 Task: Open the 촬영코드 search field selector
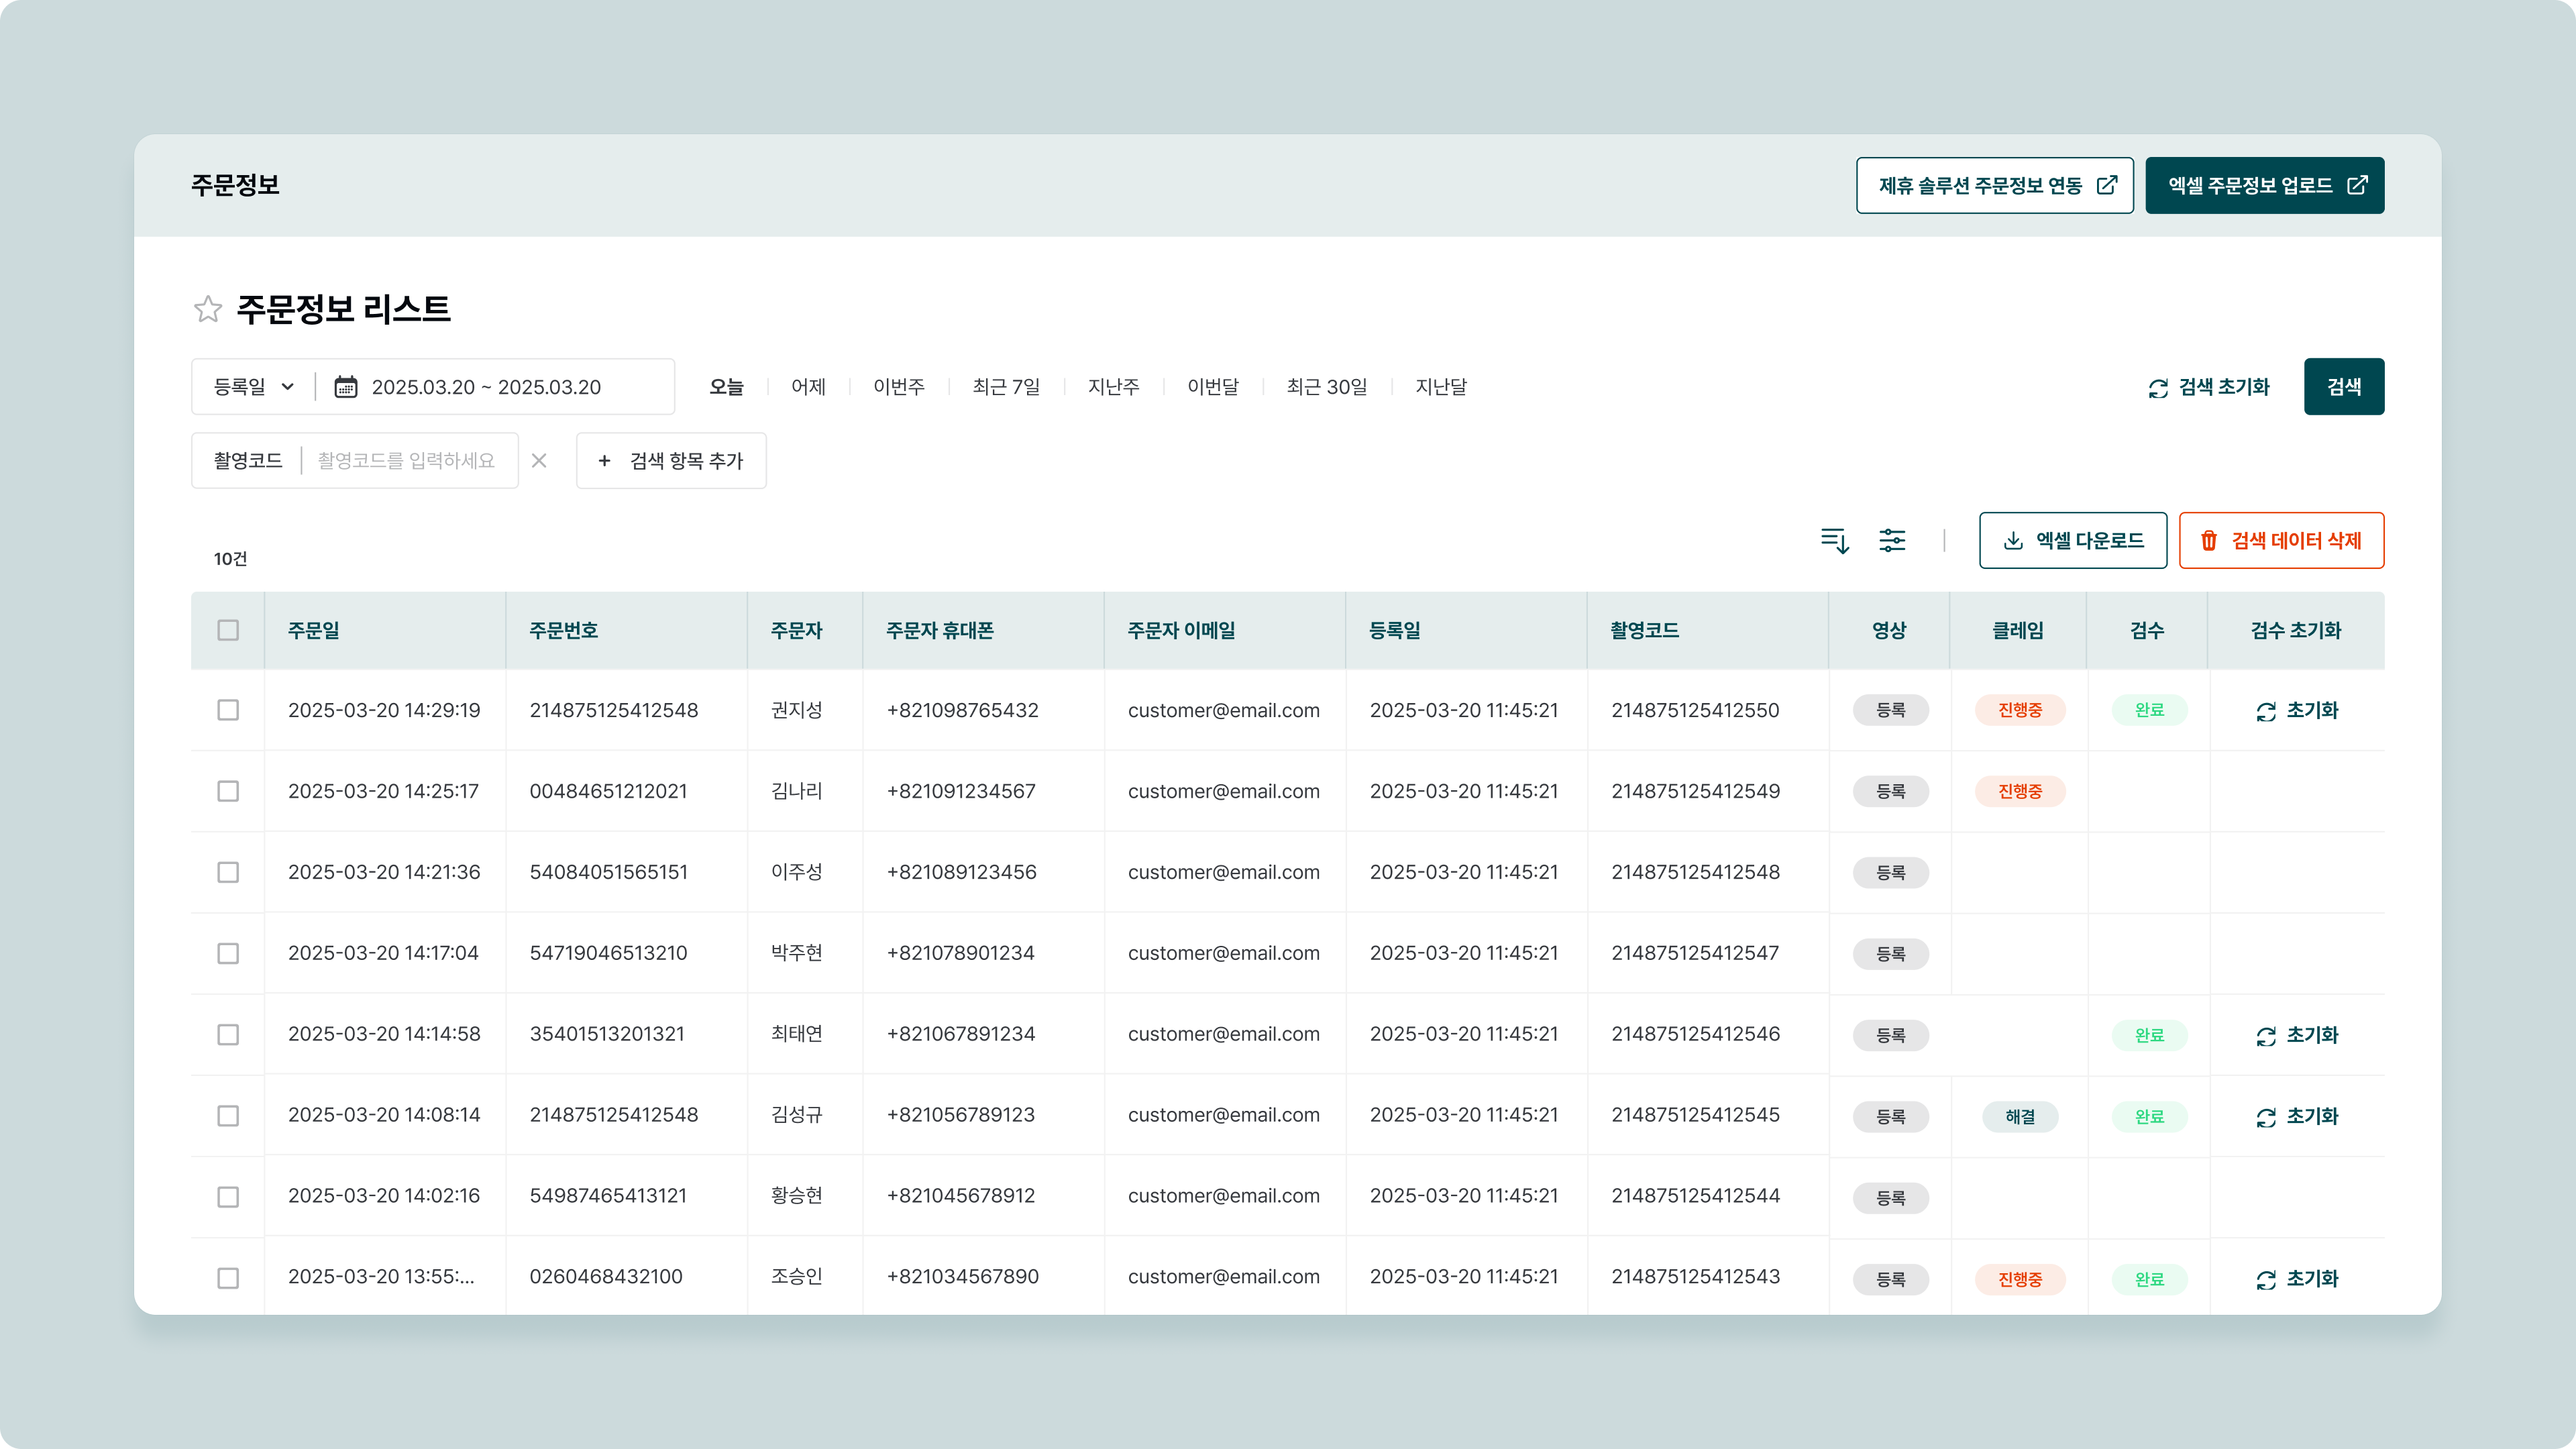247,460
